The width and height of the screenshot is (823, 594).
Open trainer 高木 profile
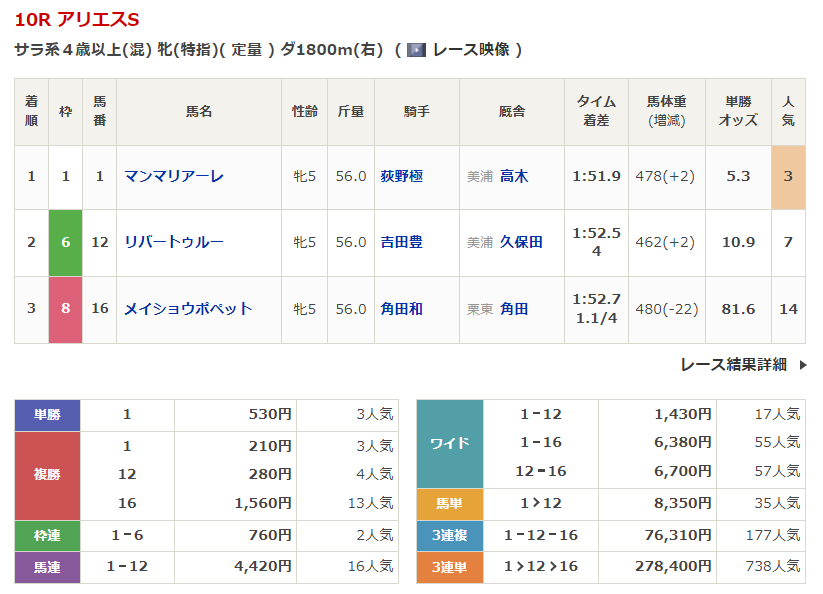[514, 176]
